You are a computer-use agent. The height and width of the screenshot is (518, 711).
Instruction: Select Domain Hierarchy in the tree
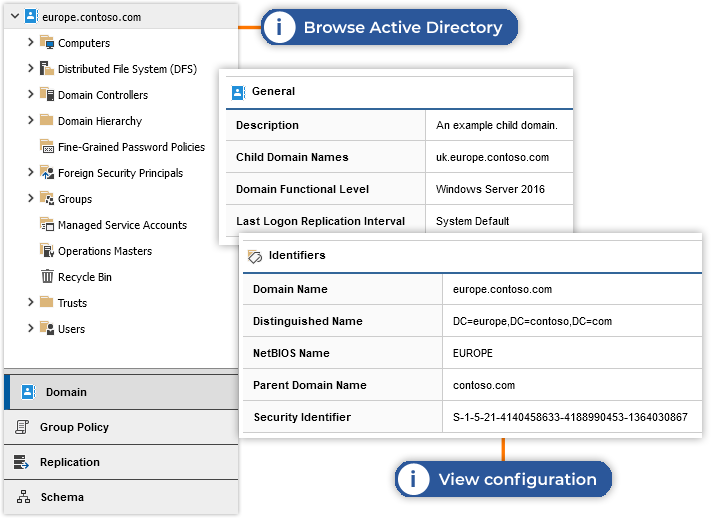[99, 121]
